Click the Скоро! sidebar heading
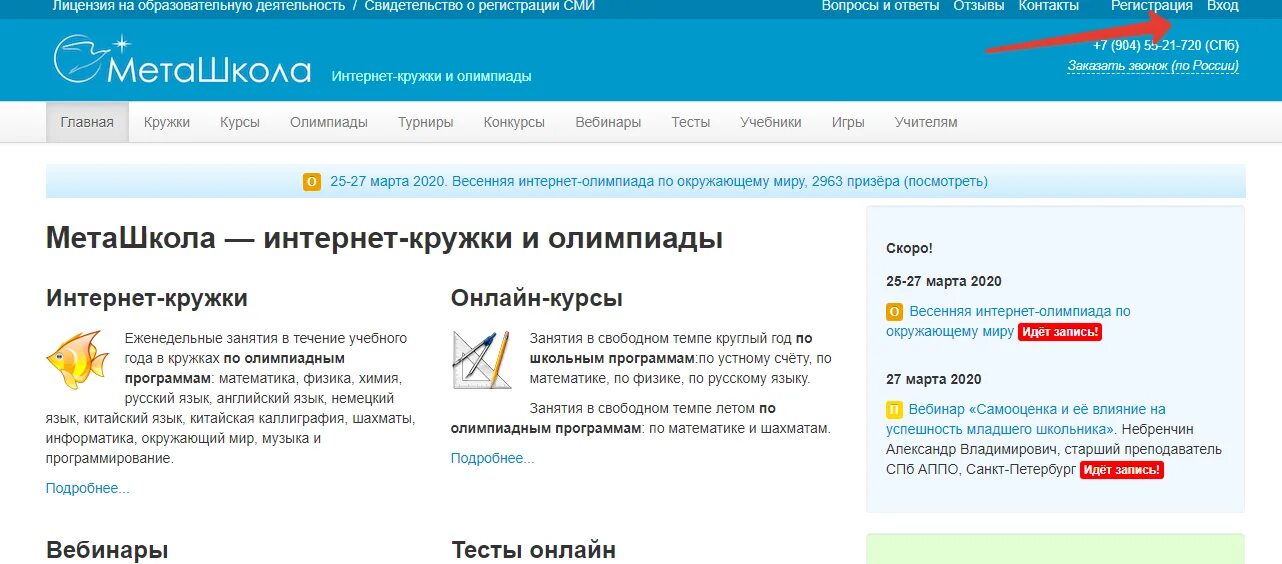Screen dimensions: 1282x564 [909, 248]
